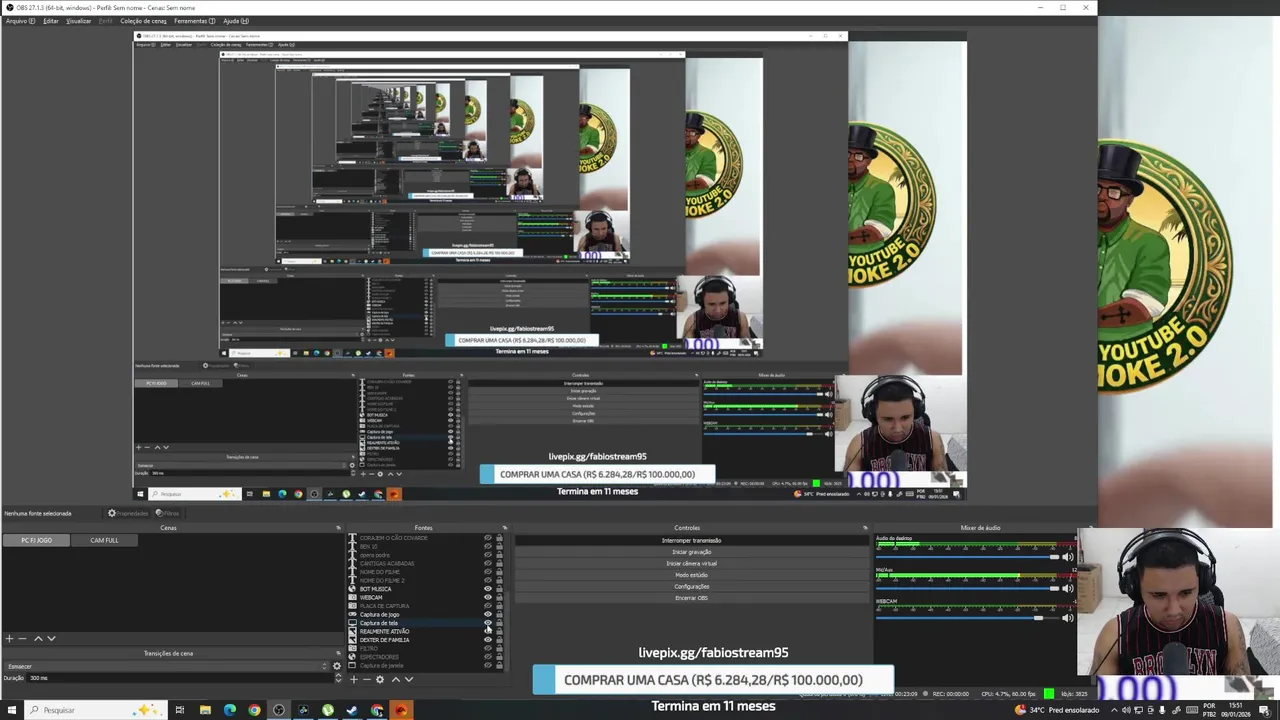
Task: Open Task View on the taskbar
Action: [x=180, y=710]
